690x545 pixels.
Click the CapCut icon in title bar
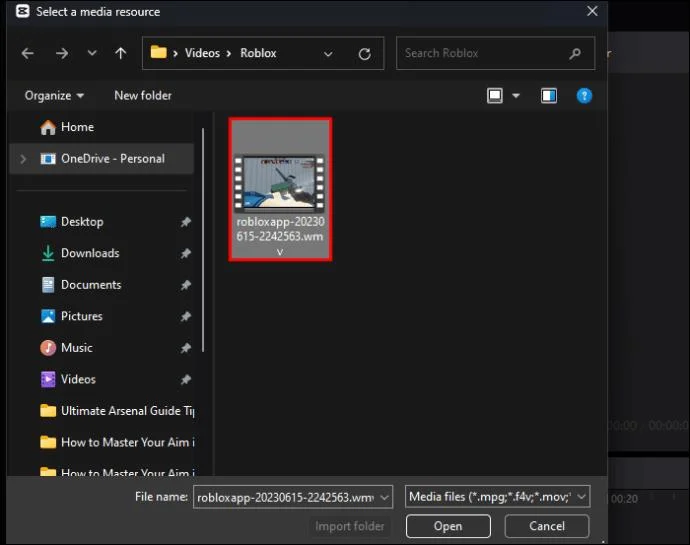[x=23, y=11]
